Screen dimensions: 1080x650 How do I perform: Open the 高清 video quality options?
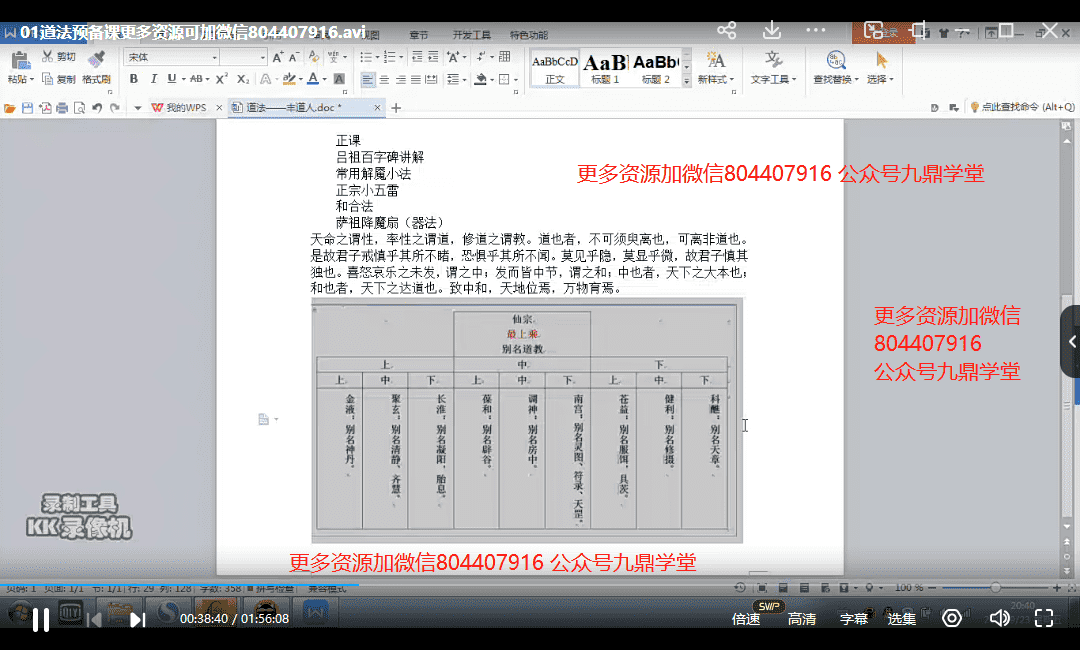point(801,619)
